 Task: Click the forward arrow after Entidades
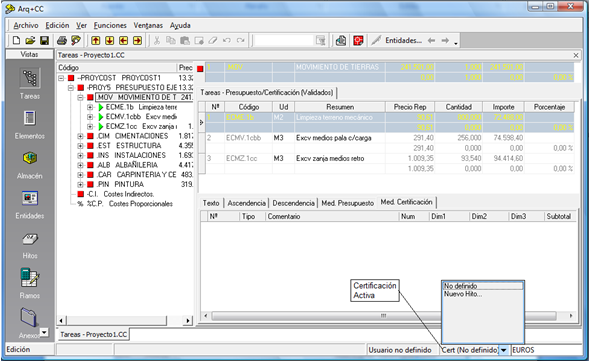pos(445,40)
